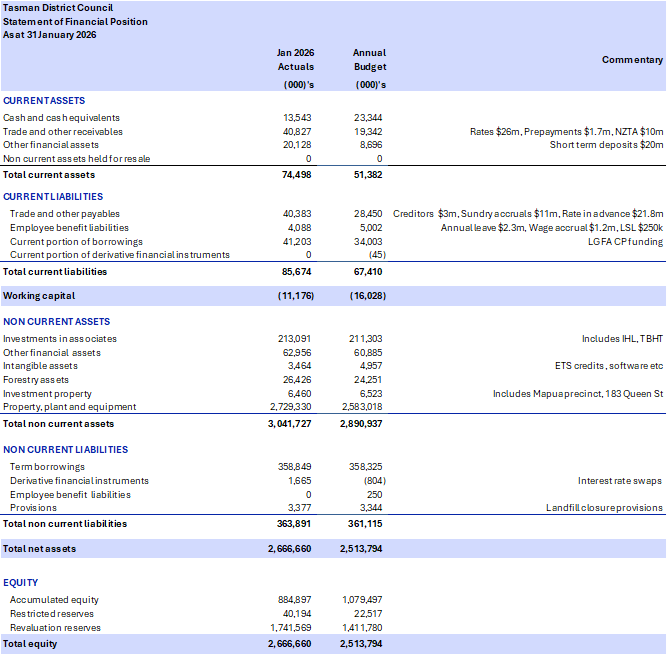Select the Trade and other receivables actual 40,827
The width and height of the screenshot is (667, 655).
[x=297, y=131]
